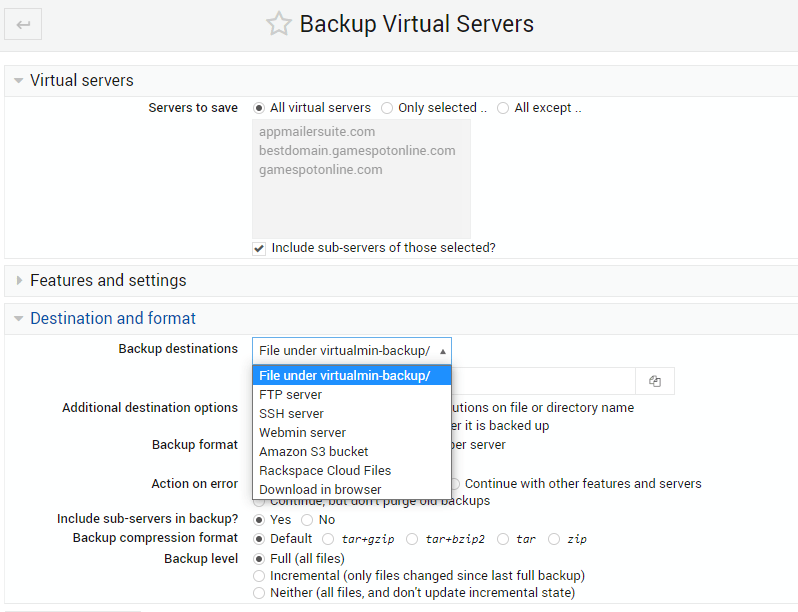Viewport: 798px width, 612px height.
Task: Select the All virtual servers radio button
Action: (x=260, y=108)
